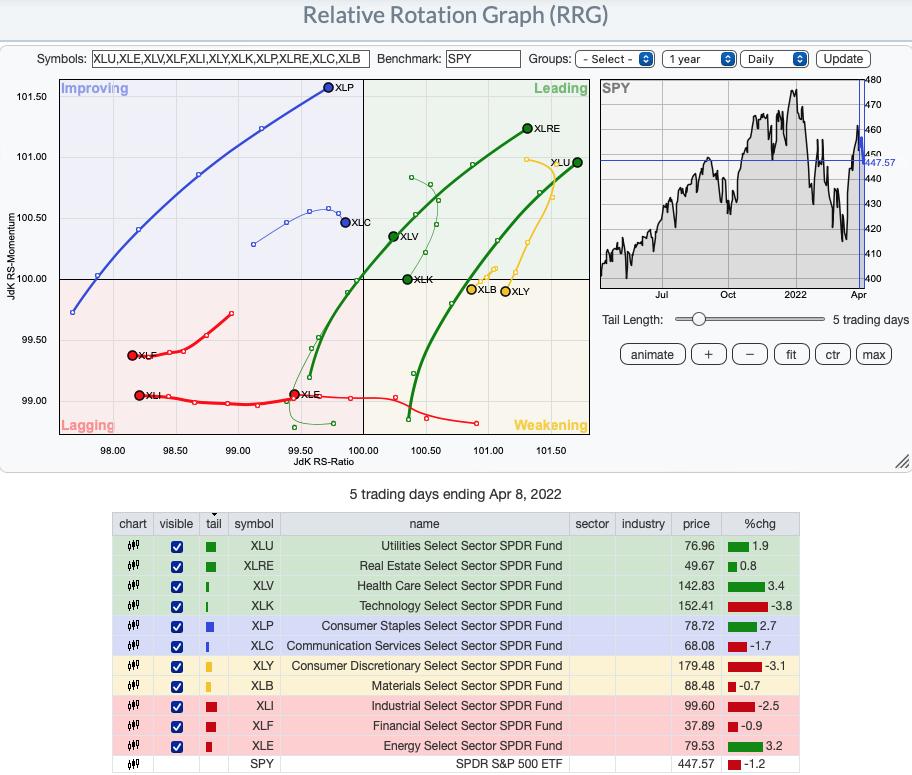
Task: Adjust the Tail Length slider
Action: coord(698,319)
